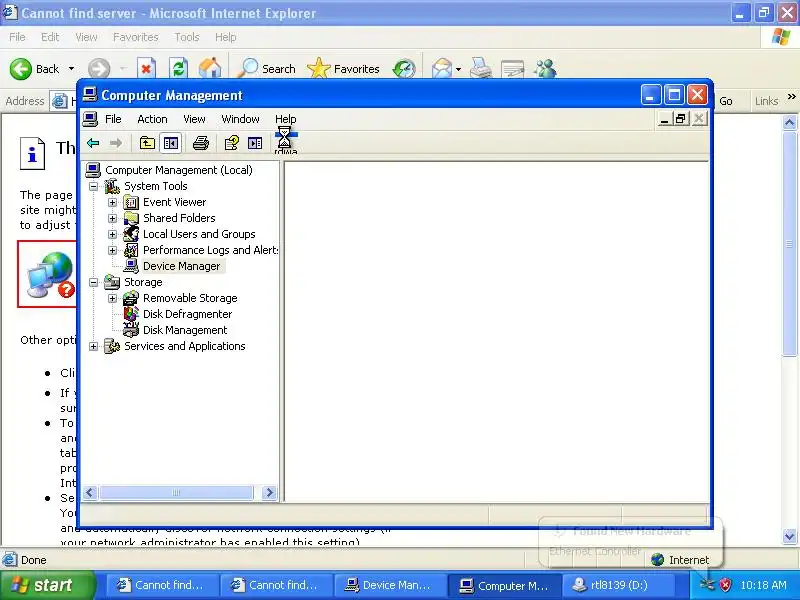This screenshot has width=800, height=600.
Task: Expand the Local Users and Groups node
Action: point(112,234)
